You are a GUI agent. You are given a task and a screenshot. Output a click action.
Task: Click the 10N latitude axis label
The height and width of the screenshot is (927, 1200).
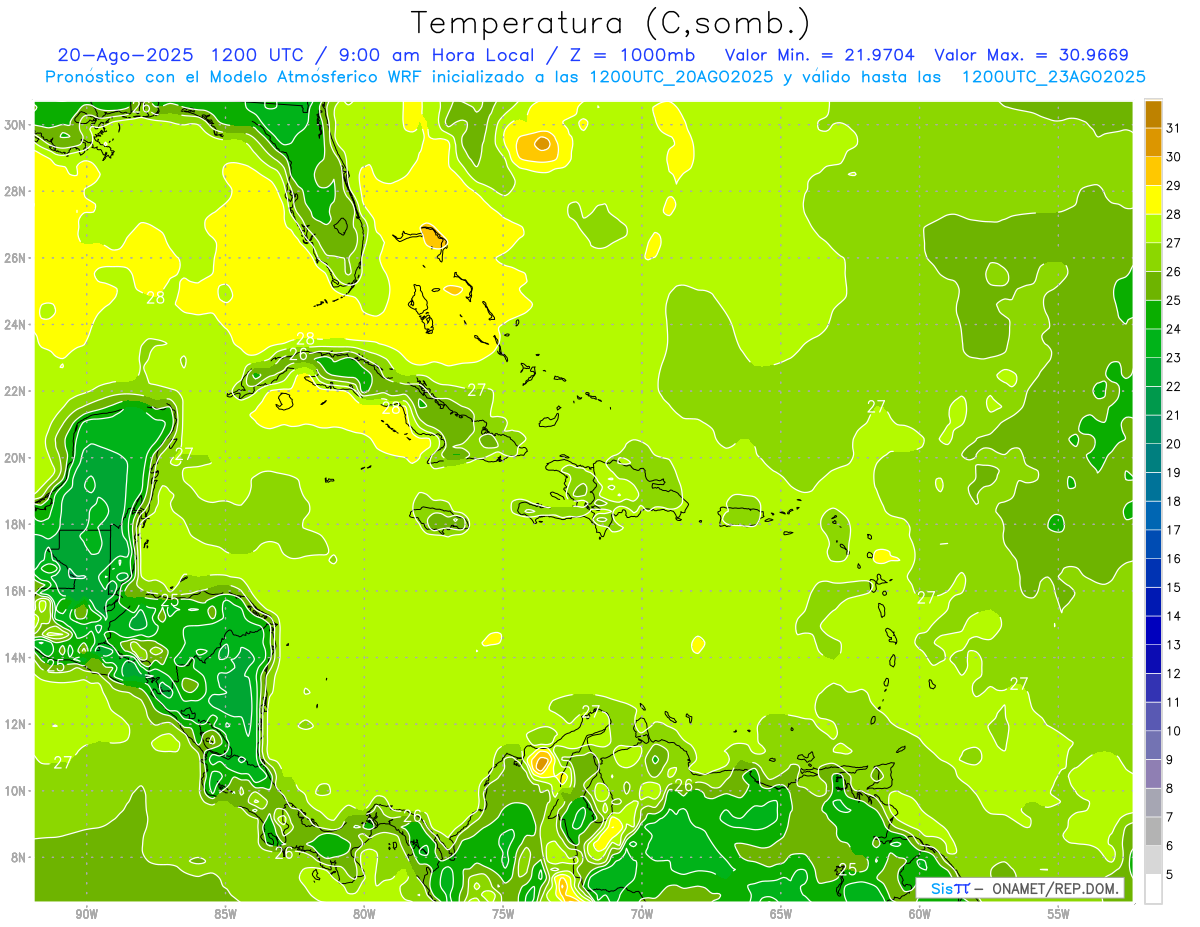(16, 790)
